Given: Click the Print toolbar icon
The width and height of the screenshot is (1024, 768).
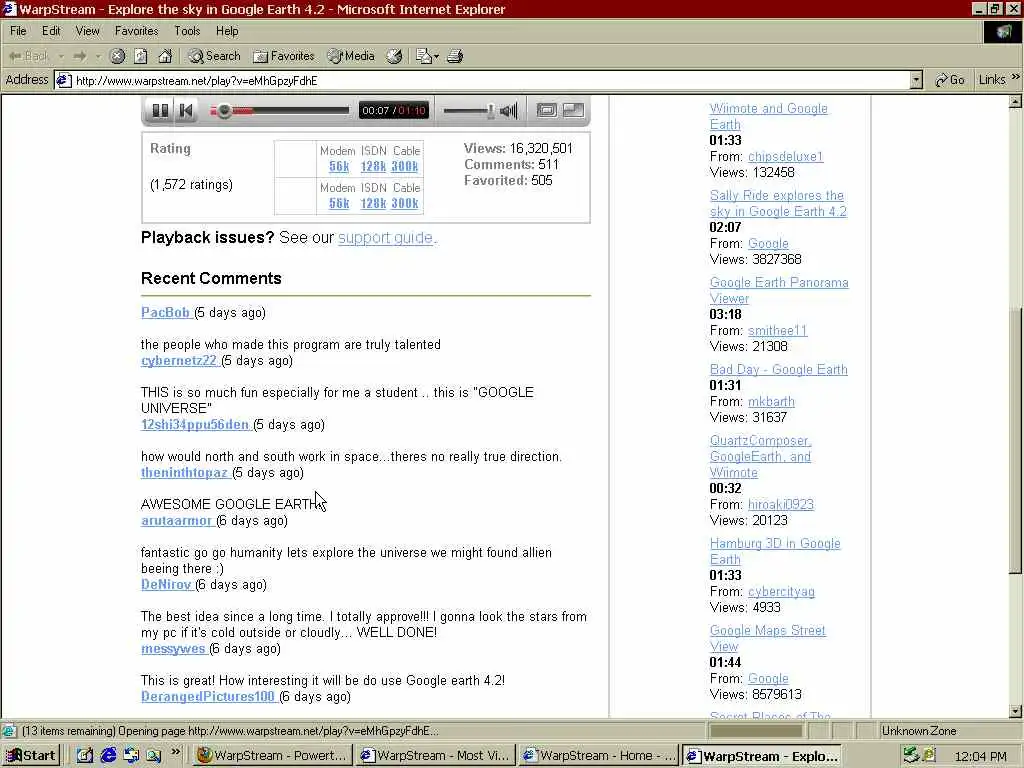Looking at the screenshot, I should click(x=455, y=56).
